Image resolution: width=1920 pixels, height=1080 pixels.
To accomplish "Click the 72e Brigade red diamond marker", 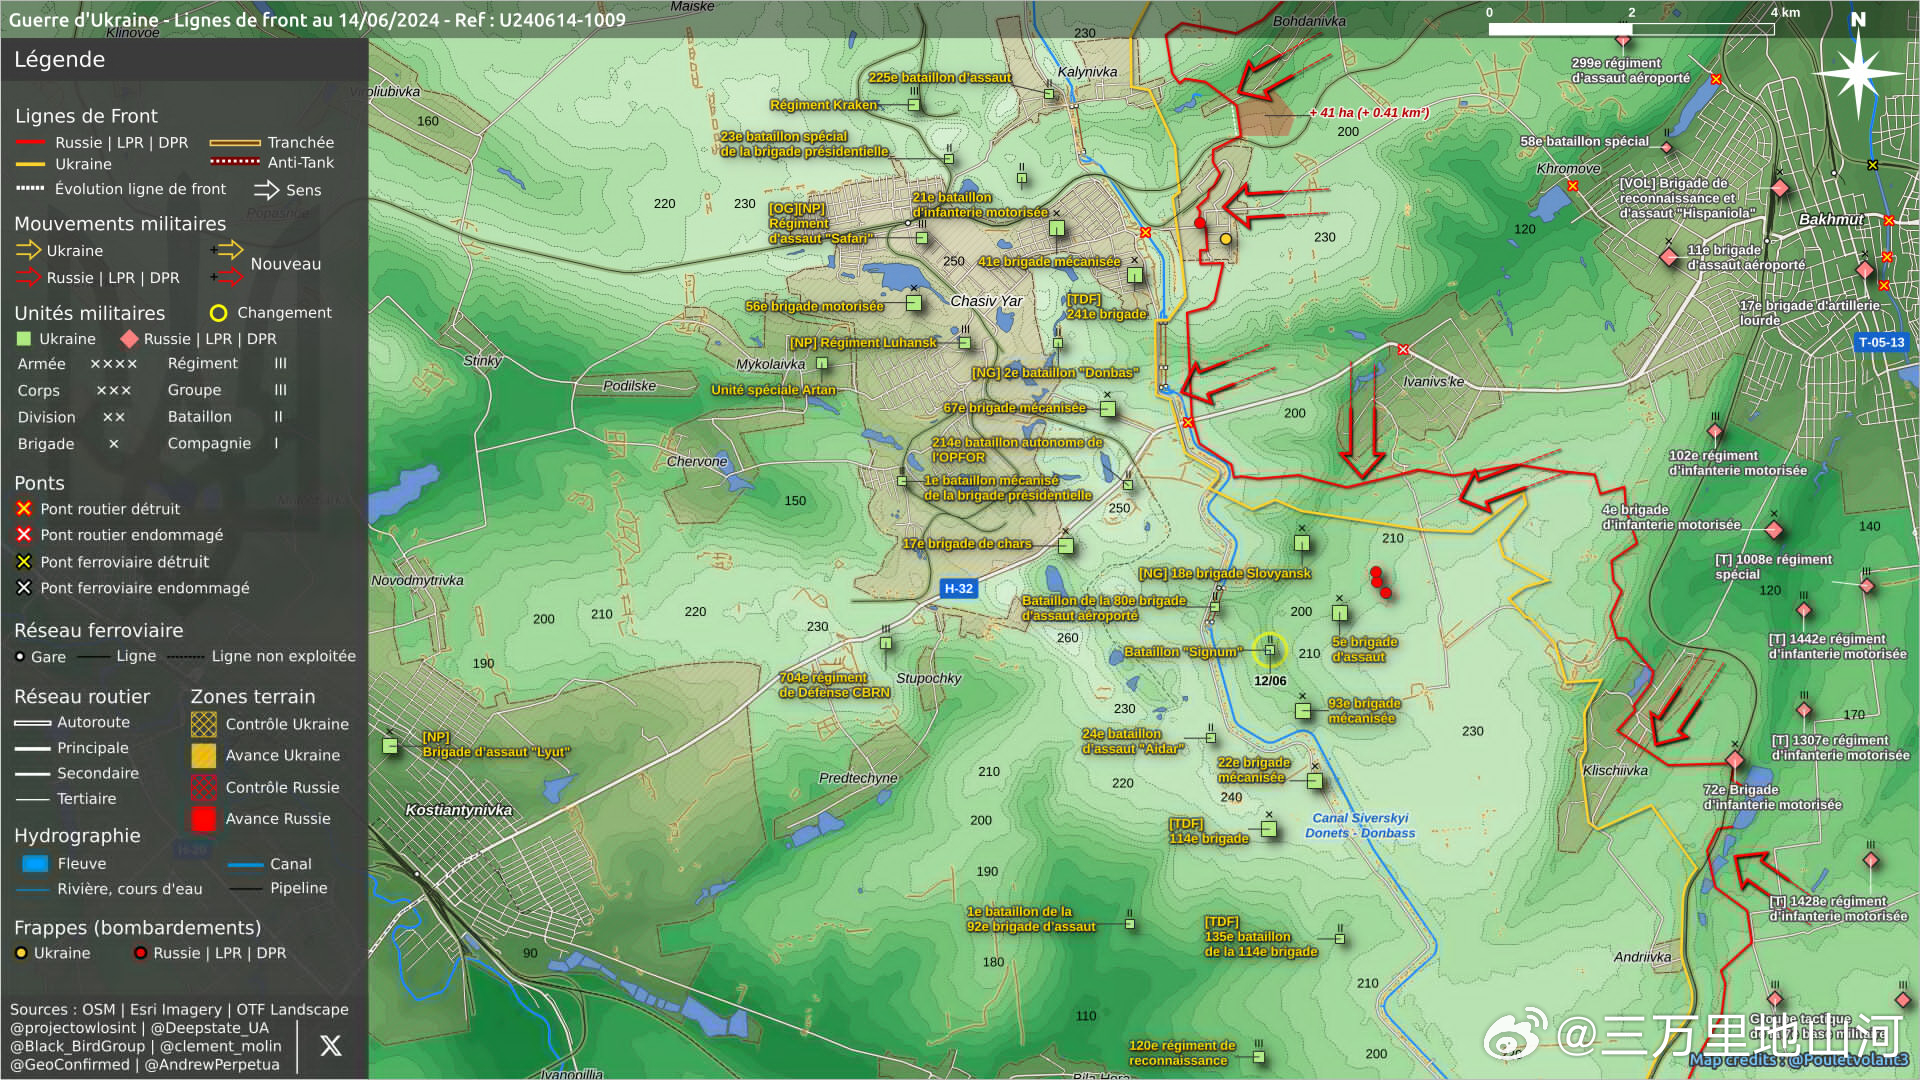I will pyautogui.click(x=1735, y=761).
